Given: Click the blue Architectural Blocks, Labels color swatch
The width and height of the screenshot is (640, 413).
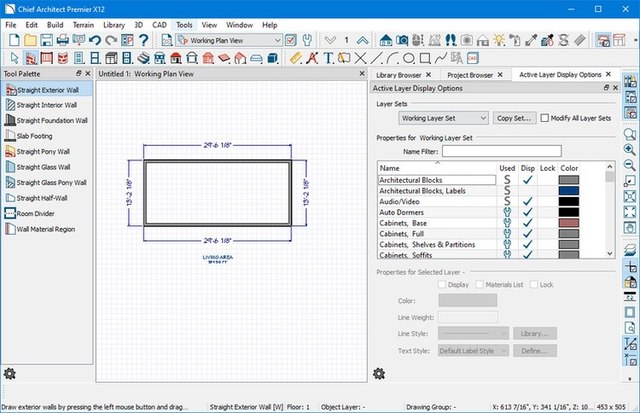Looking at the screenshot, I should pyautogui.click(x=569, y=190).
